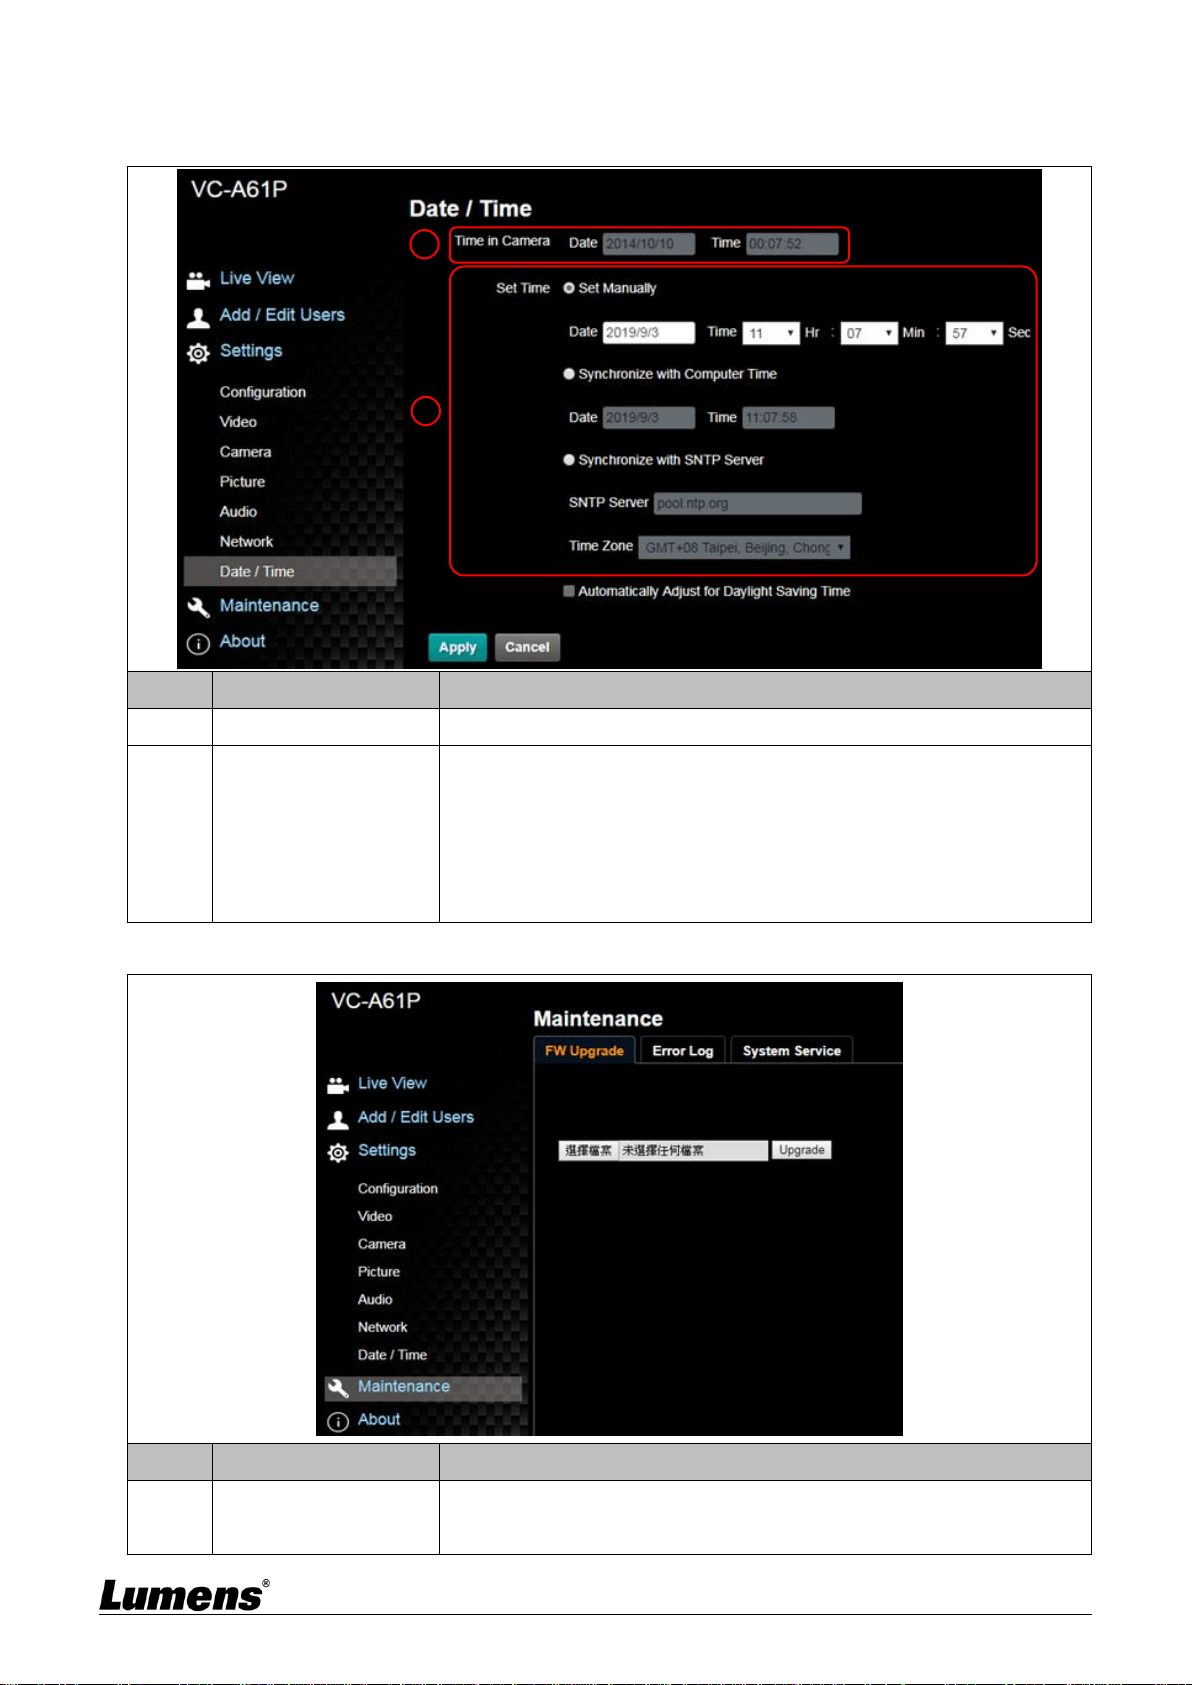
Task: Click VC-A61P title in Maintenance screenshot
Action: pyautogui.click(x=376, y=1000)
